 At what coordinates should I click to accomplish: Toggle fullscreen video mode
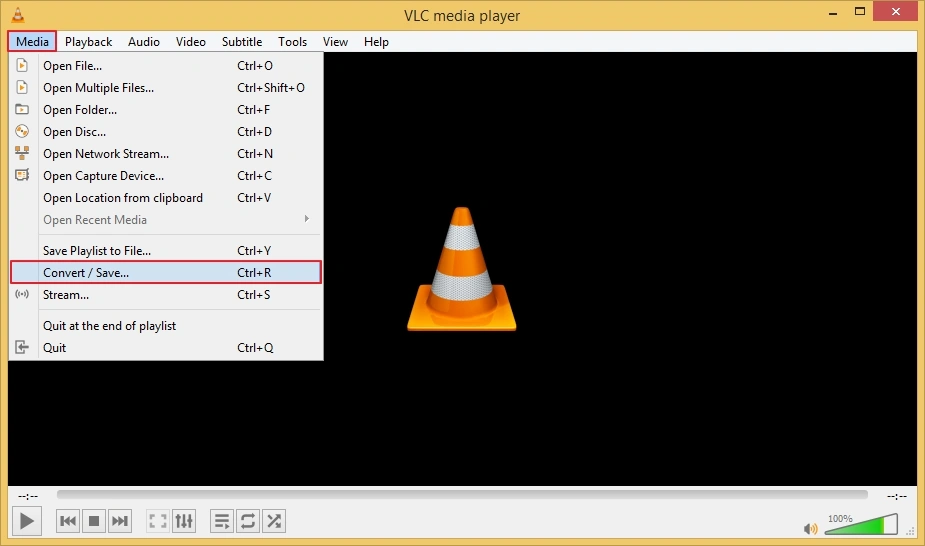point(158,521)
